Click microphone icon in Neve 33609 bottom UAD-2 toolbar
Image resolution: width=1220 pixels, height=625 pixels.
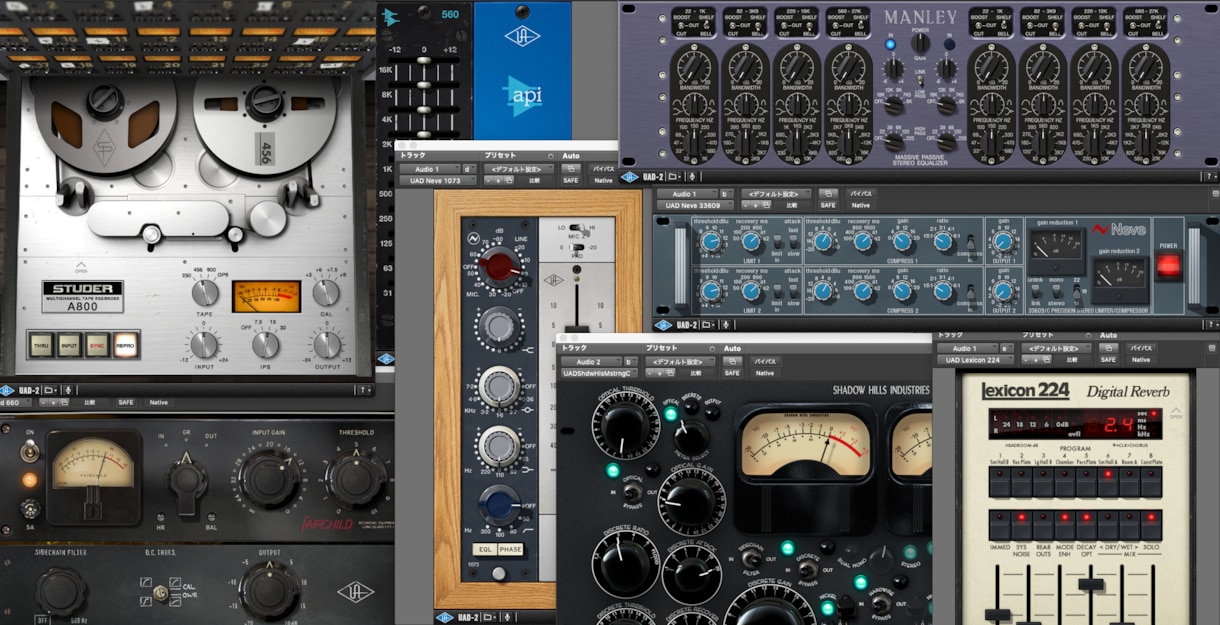[x=725, y=325]
